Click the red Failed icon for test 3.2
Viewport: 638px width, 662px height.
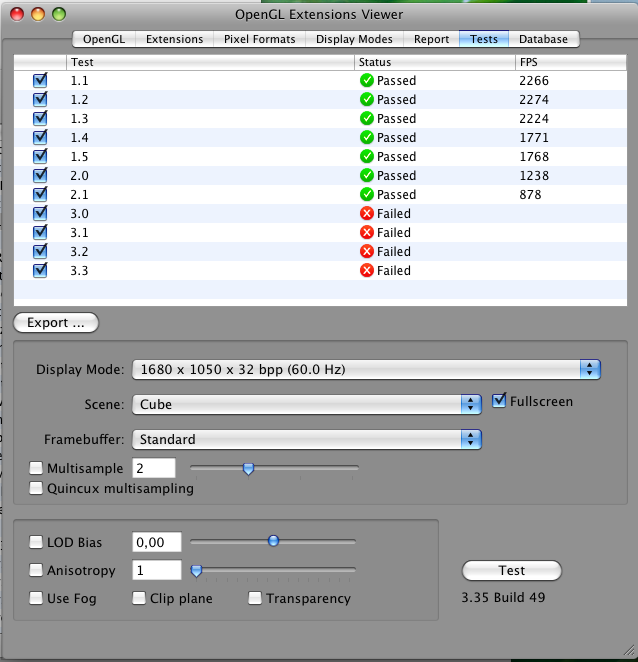[x=367, y=251]
